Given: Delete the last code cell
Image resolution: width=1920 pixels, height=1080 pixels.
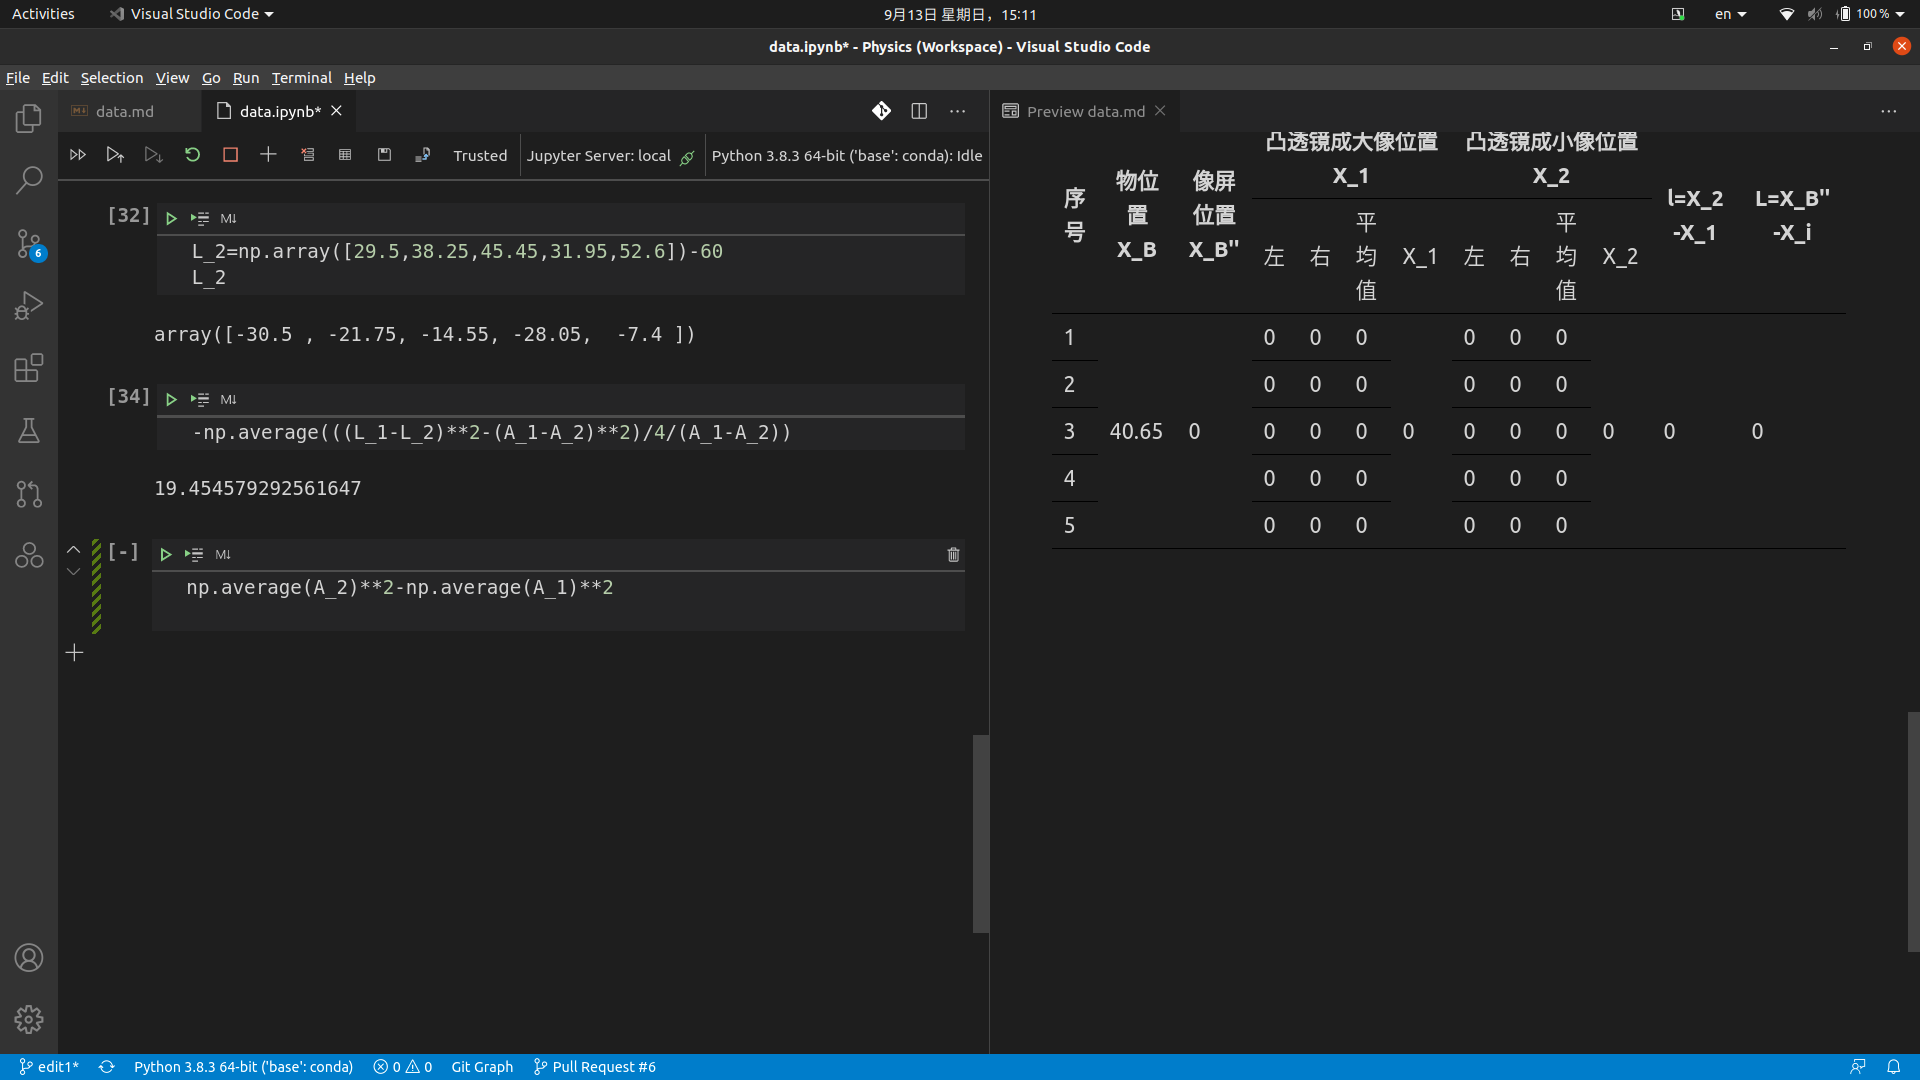Looking at the screenshot, I should click(952, 554).
